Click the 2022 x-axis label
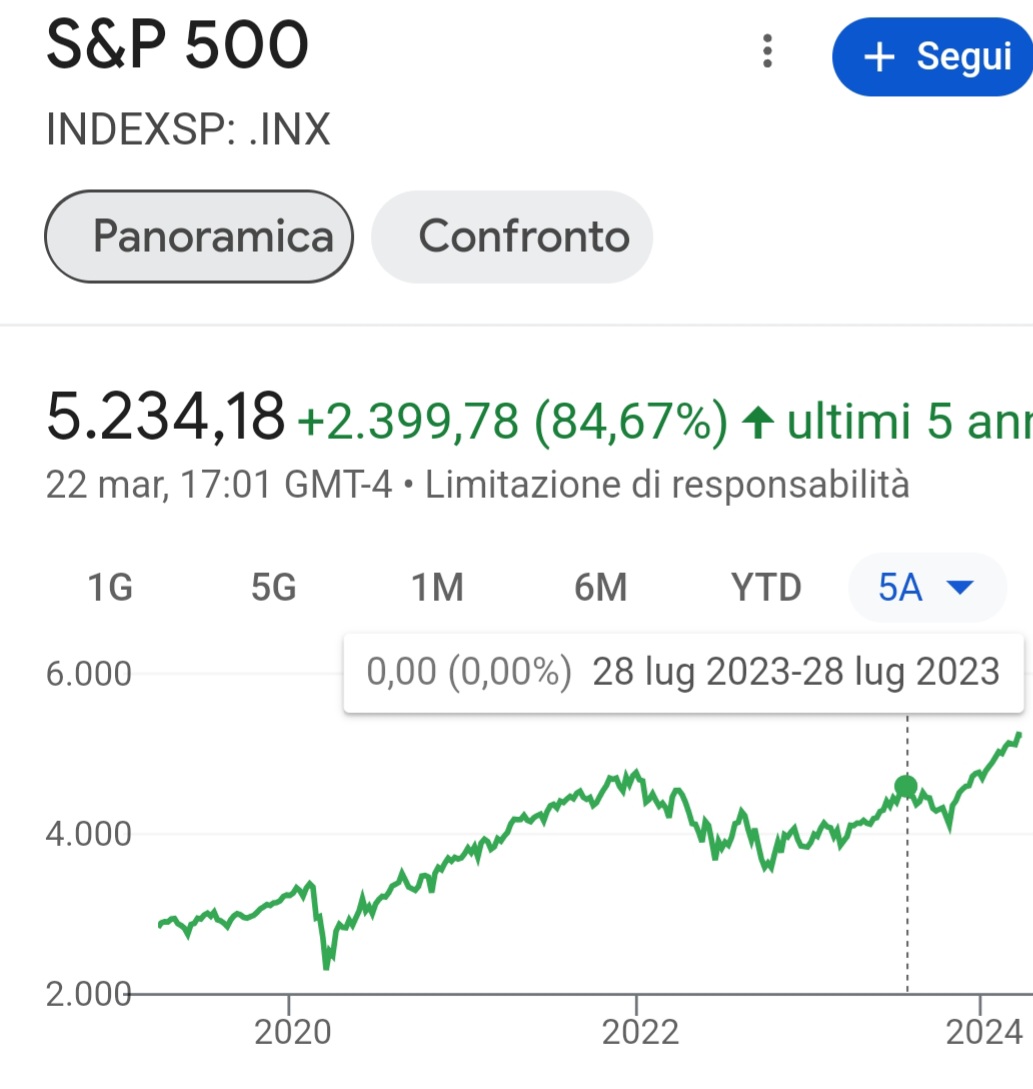The image size is (1033, 1089). (638, 1031)
